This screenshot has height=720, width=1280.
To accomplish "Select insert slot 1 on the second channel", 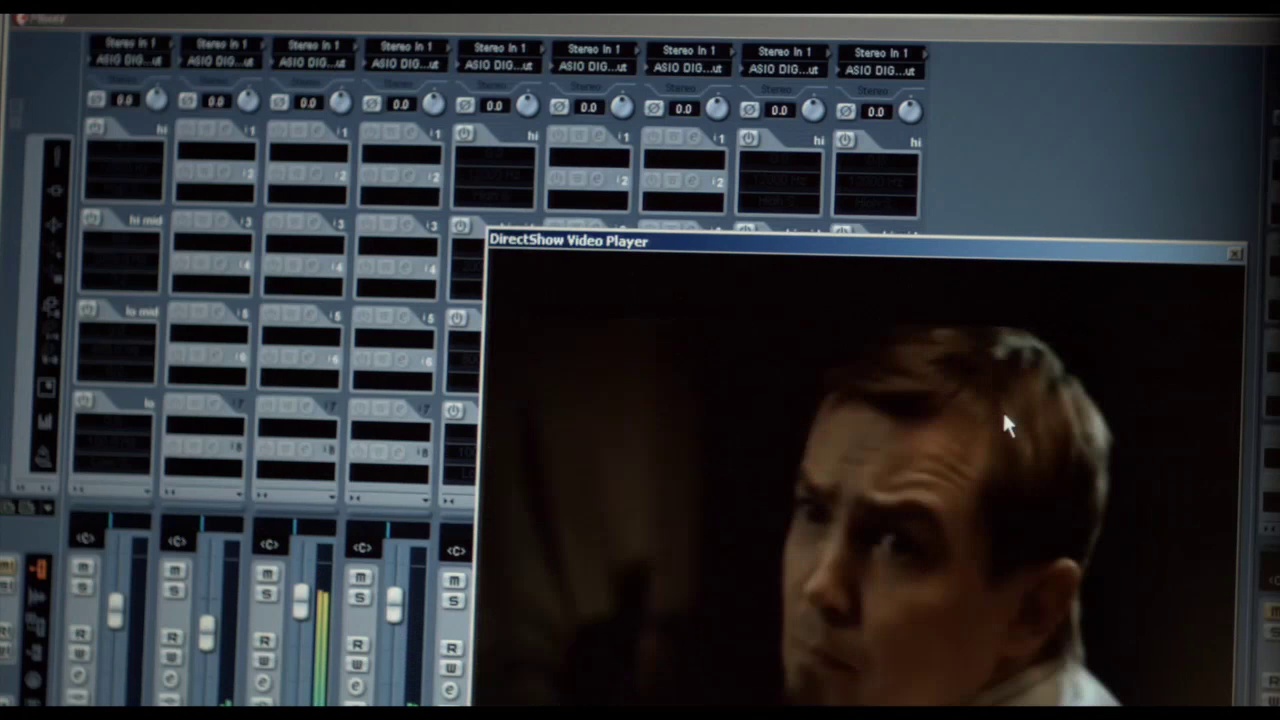I will pyautogui.click(x=215, y=152).
